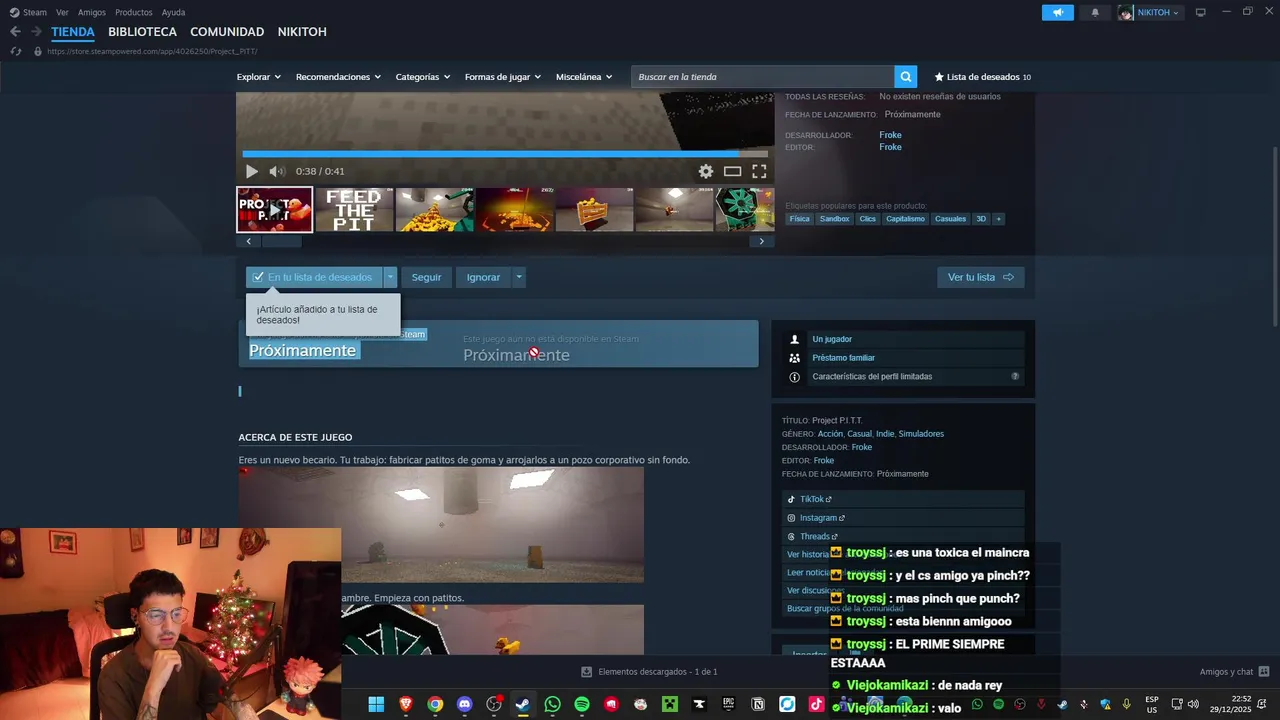The image size is (1280, 720).
Task: Open Spotify from taskbar
Action: click(582, 704)
